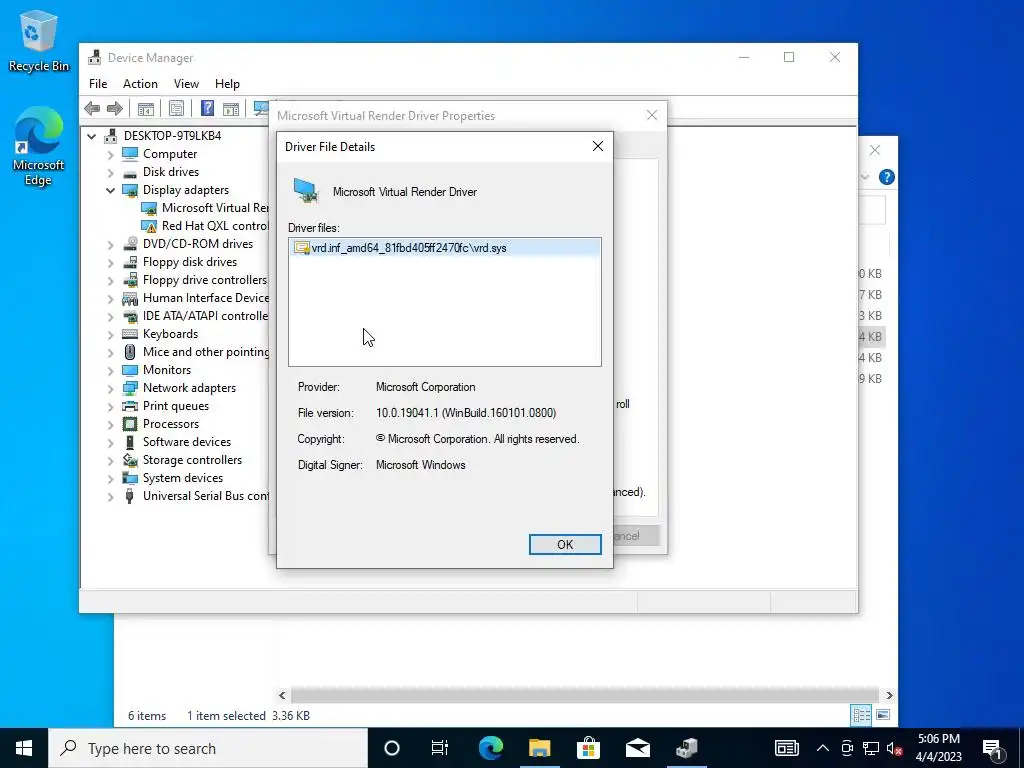
Task: Select the vrd.inf_amd64 vrd.sys driver file entry
Action: point(444,248)
